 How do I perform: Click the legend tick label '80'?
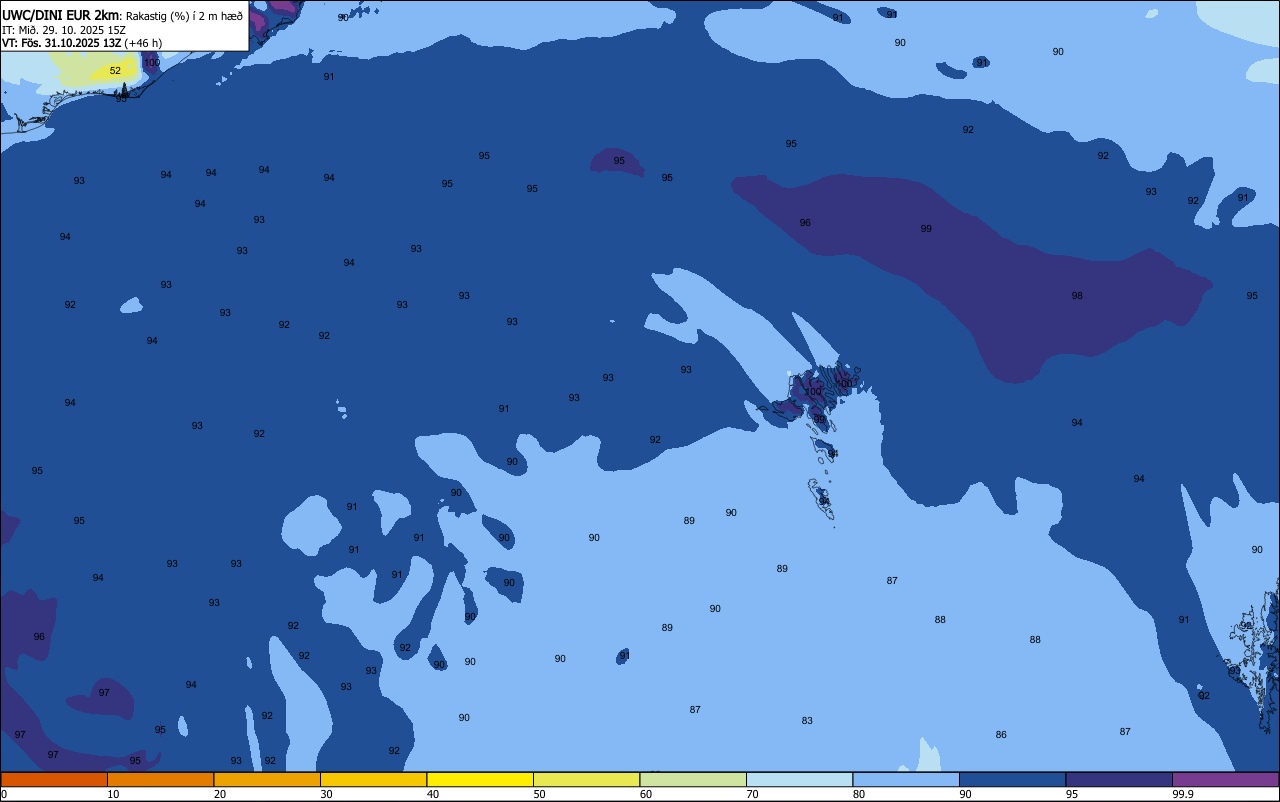(x=859, y=794)
